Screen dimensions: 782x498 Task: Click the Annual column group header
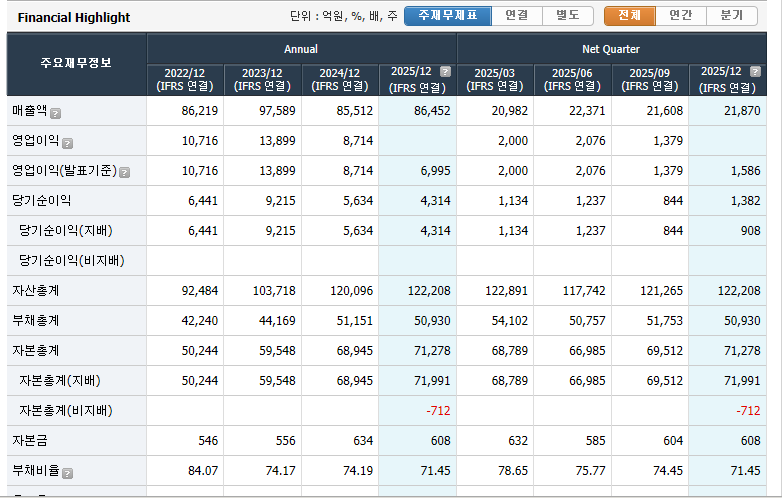[x=301, y=49]
